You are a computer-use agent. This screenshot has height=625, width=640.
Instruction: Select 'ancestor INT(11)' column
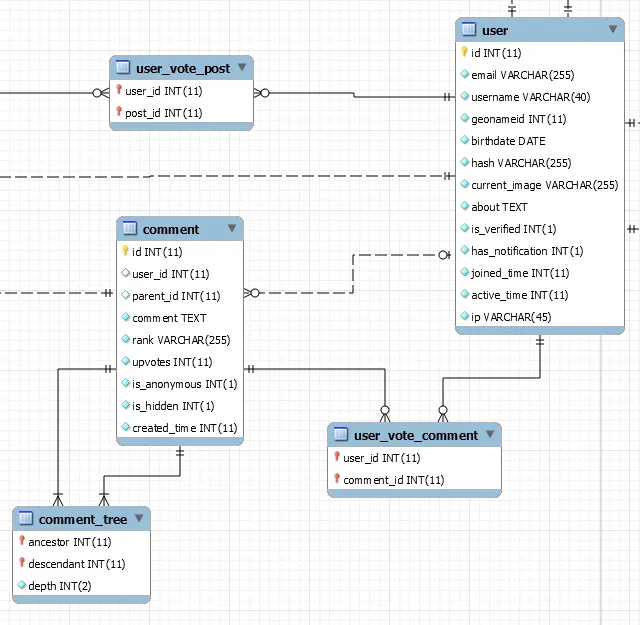70,542
